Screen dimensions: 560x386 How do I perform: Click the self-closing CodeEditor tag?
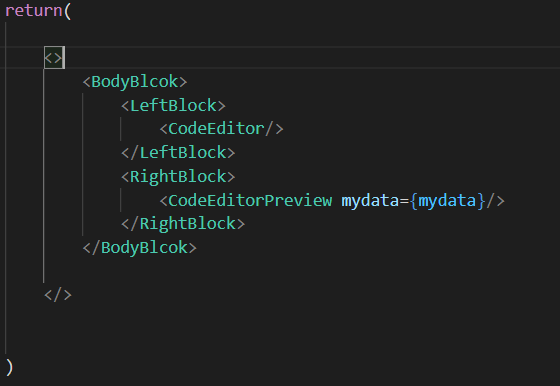point(221,129)
